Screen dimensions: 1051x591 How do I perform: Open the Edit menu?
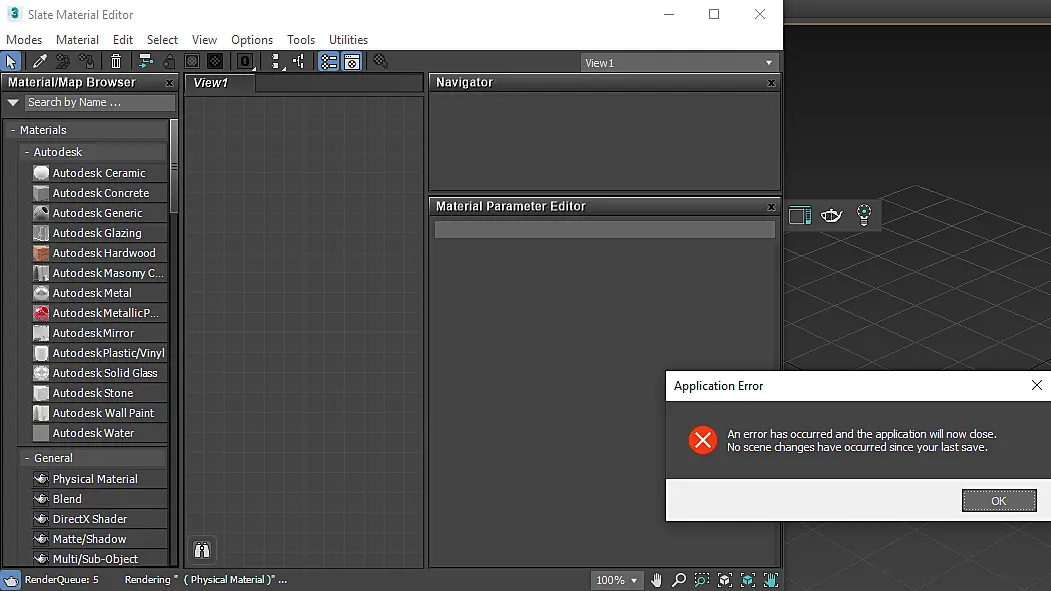click(123, 40)
